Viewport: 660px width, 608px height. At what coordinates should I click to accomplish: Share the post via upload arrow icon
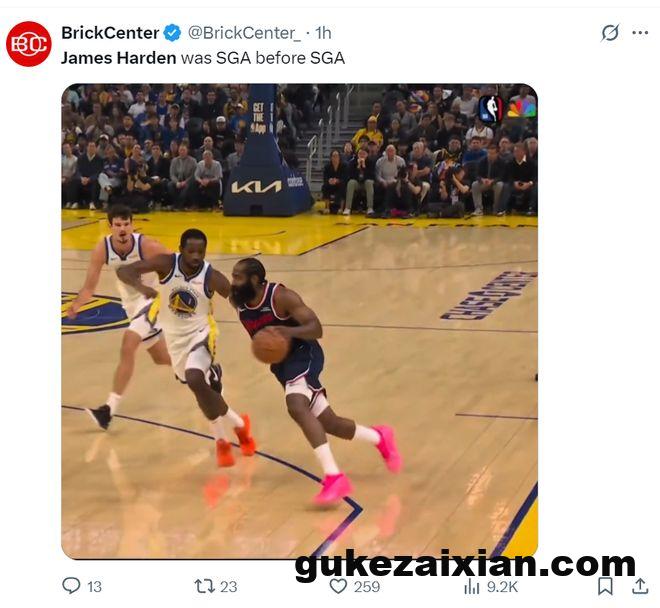[640, 586]
